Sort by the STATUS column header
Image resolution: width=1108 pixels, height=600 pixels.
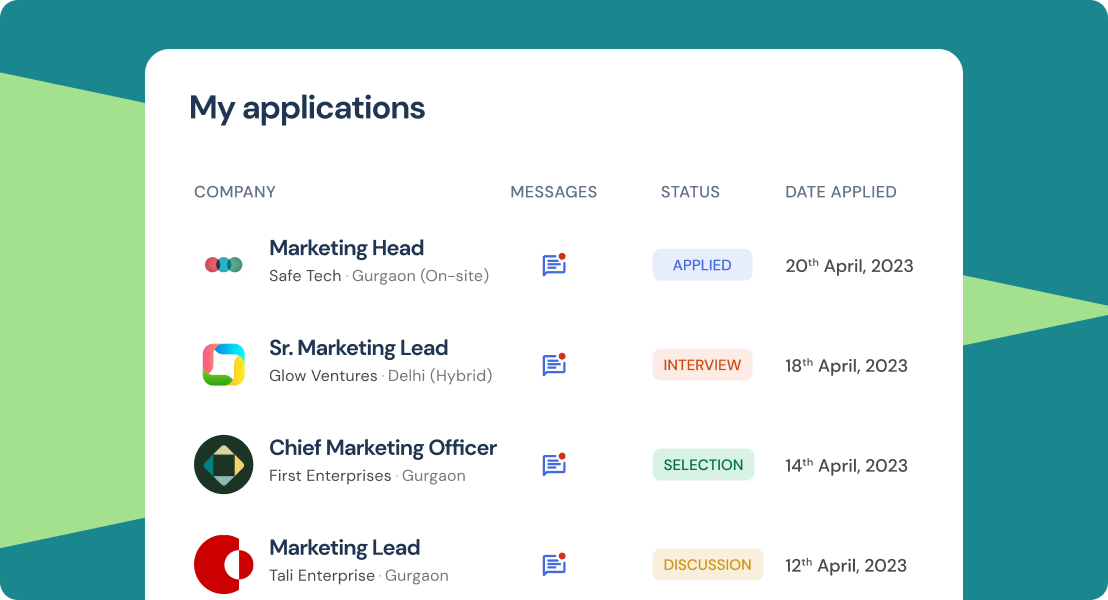[690, 192]
